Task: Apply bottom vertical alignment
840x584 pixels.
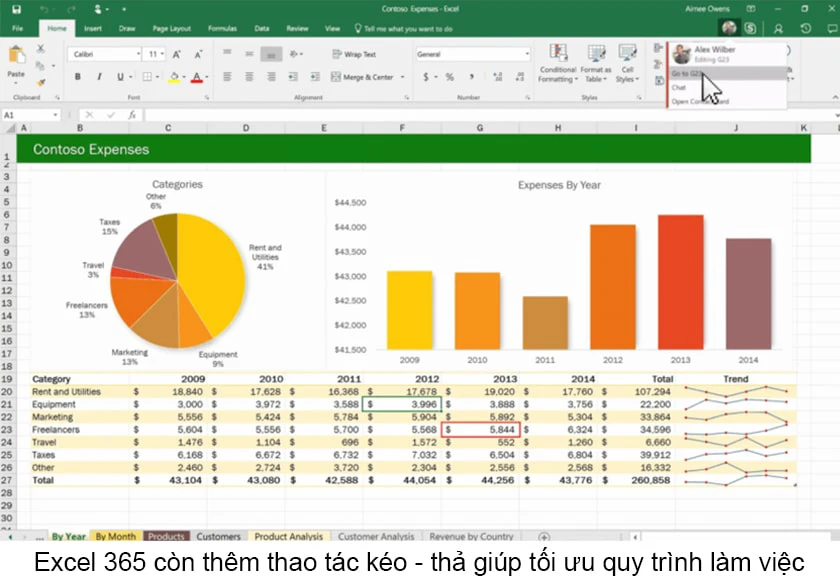Action: click(x=271, y=54)
